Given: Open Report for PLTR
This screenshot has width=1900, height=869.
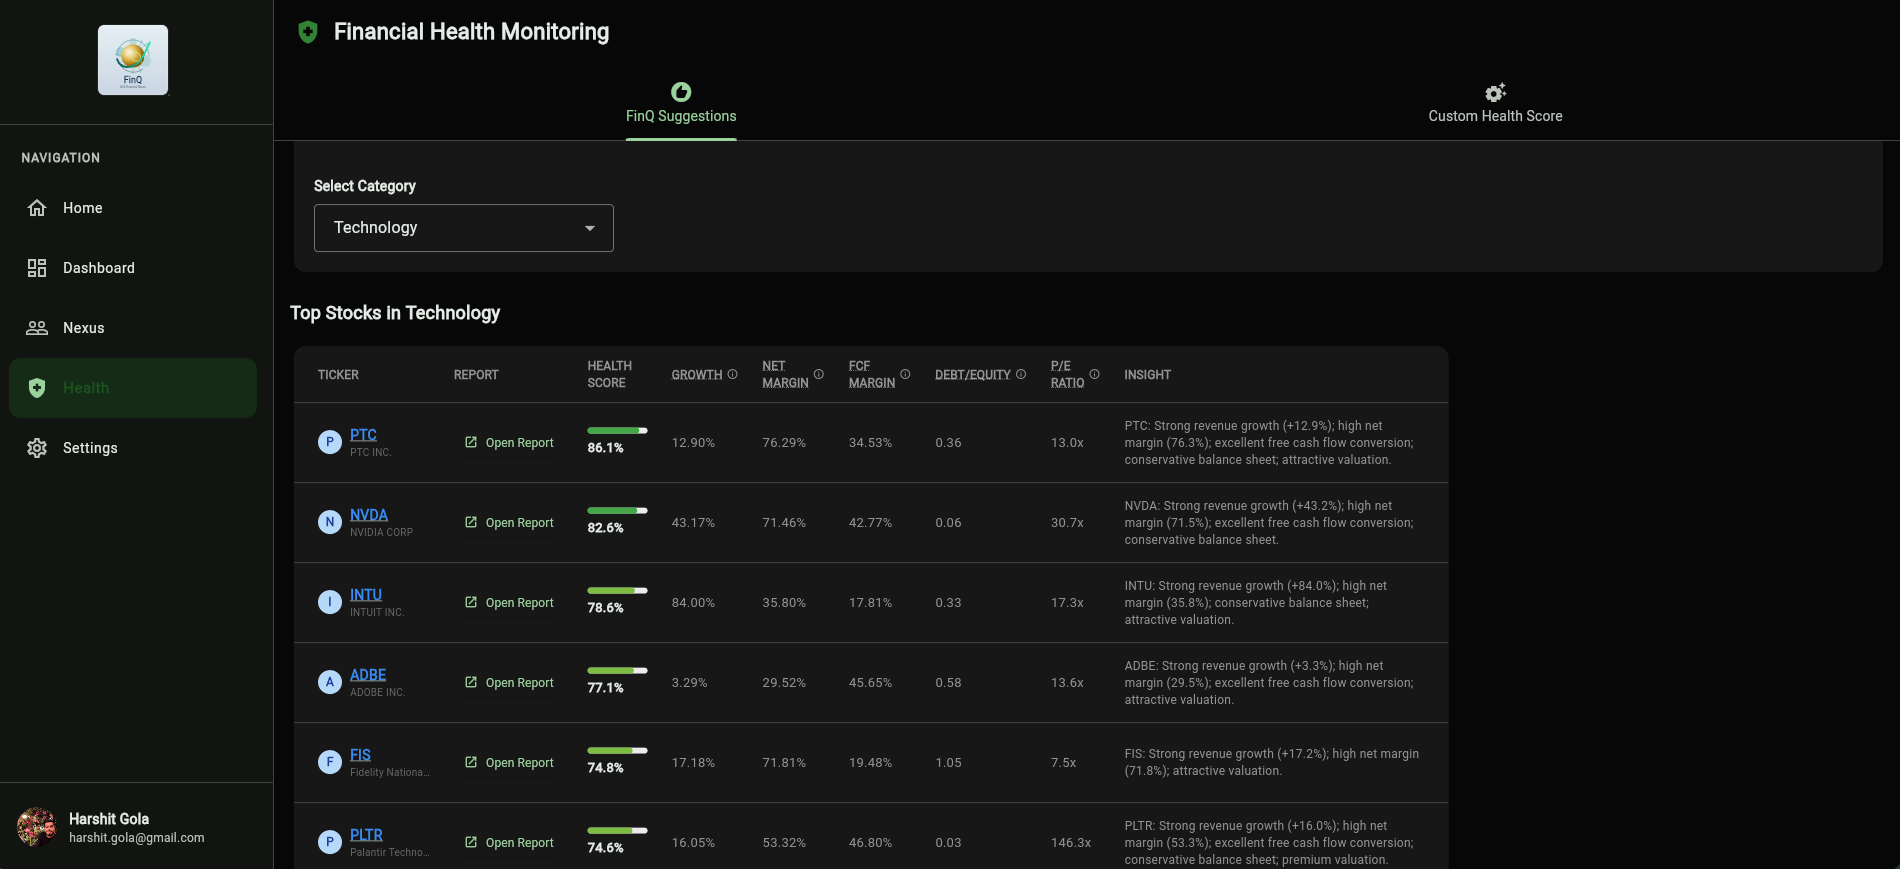Looking at the screenshot, I should tap(509, 842).
